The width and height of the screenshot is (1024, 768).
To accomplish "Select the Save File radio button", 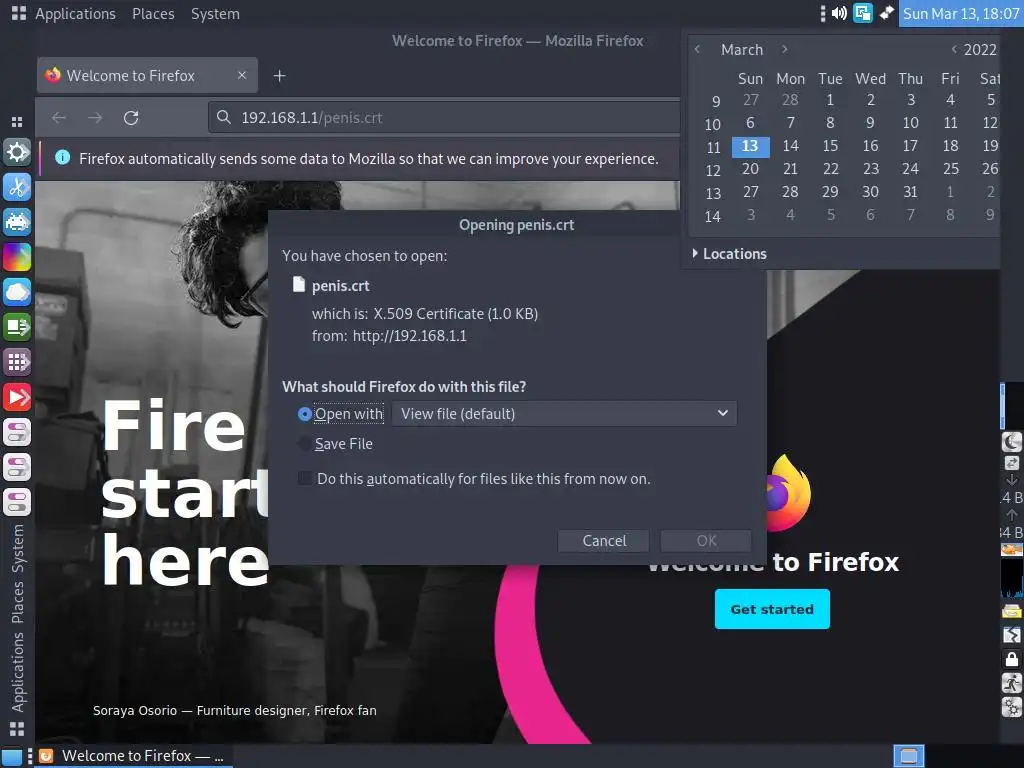I will (x=304, y=444).
